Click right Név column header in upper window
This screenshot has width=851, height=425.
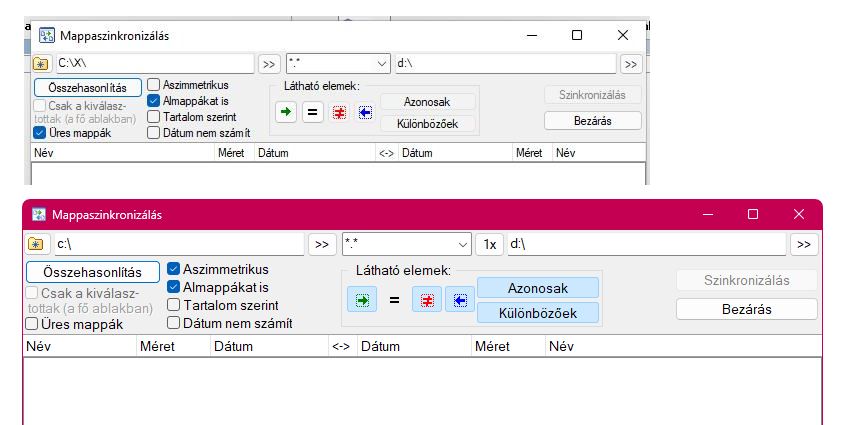tap(599, 153)
